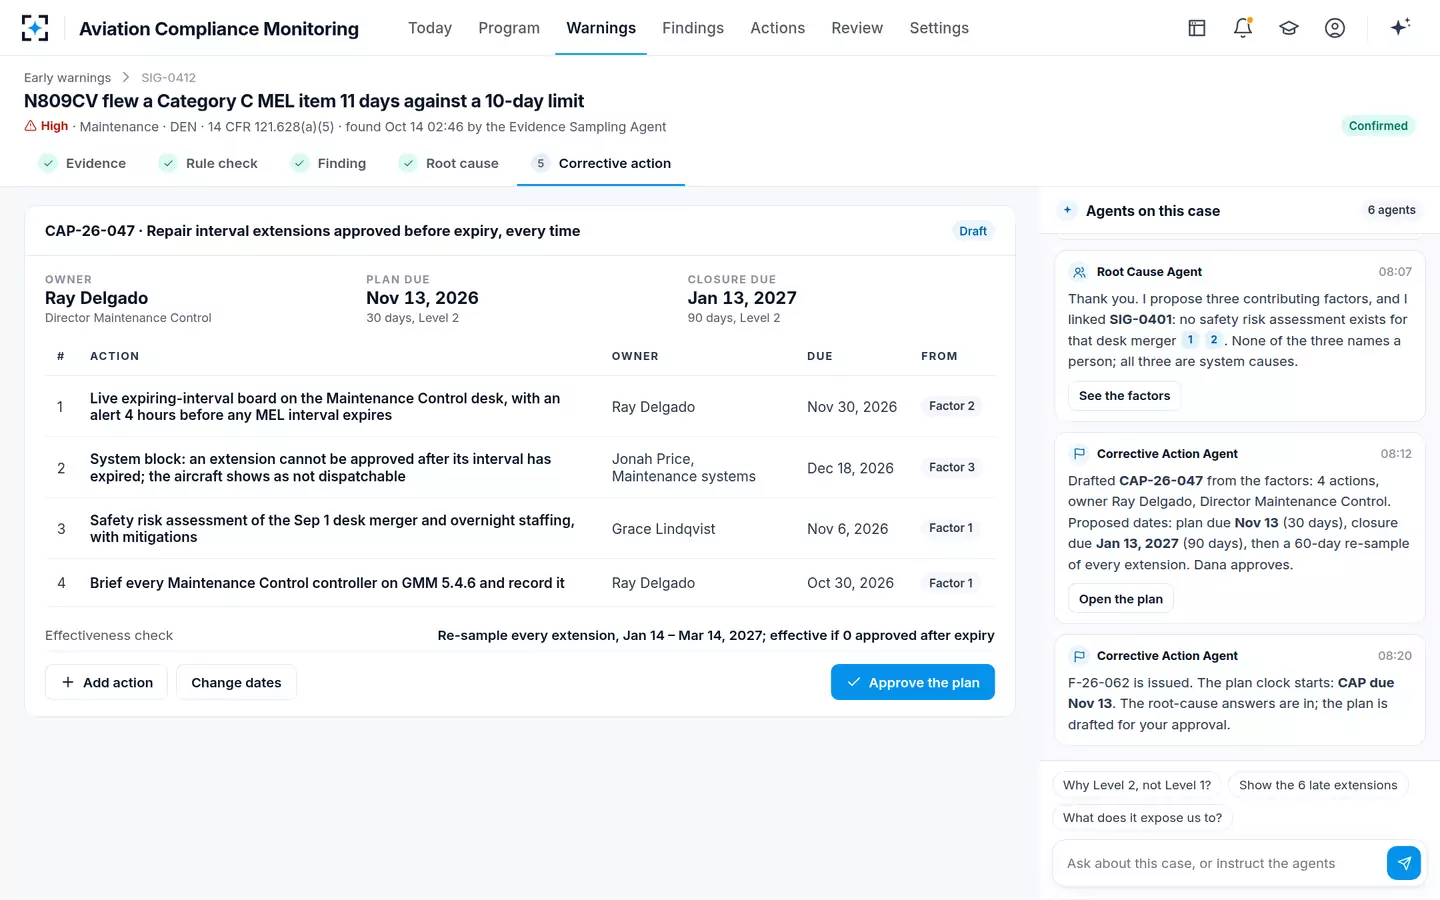Click the 6 agents count
Screen dimensions: 1440x900
pyautogui.click(x=1392, y=210)
